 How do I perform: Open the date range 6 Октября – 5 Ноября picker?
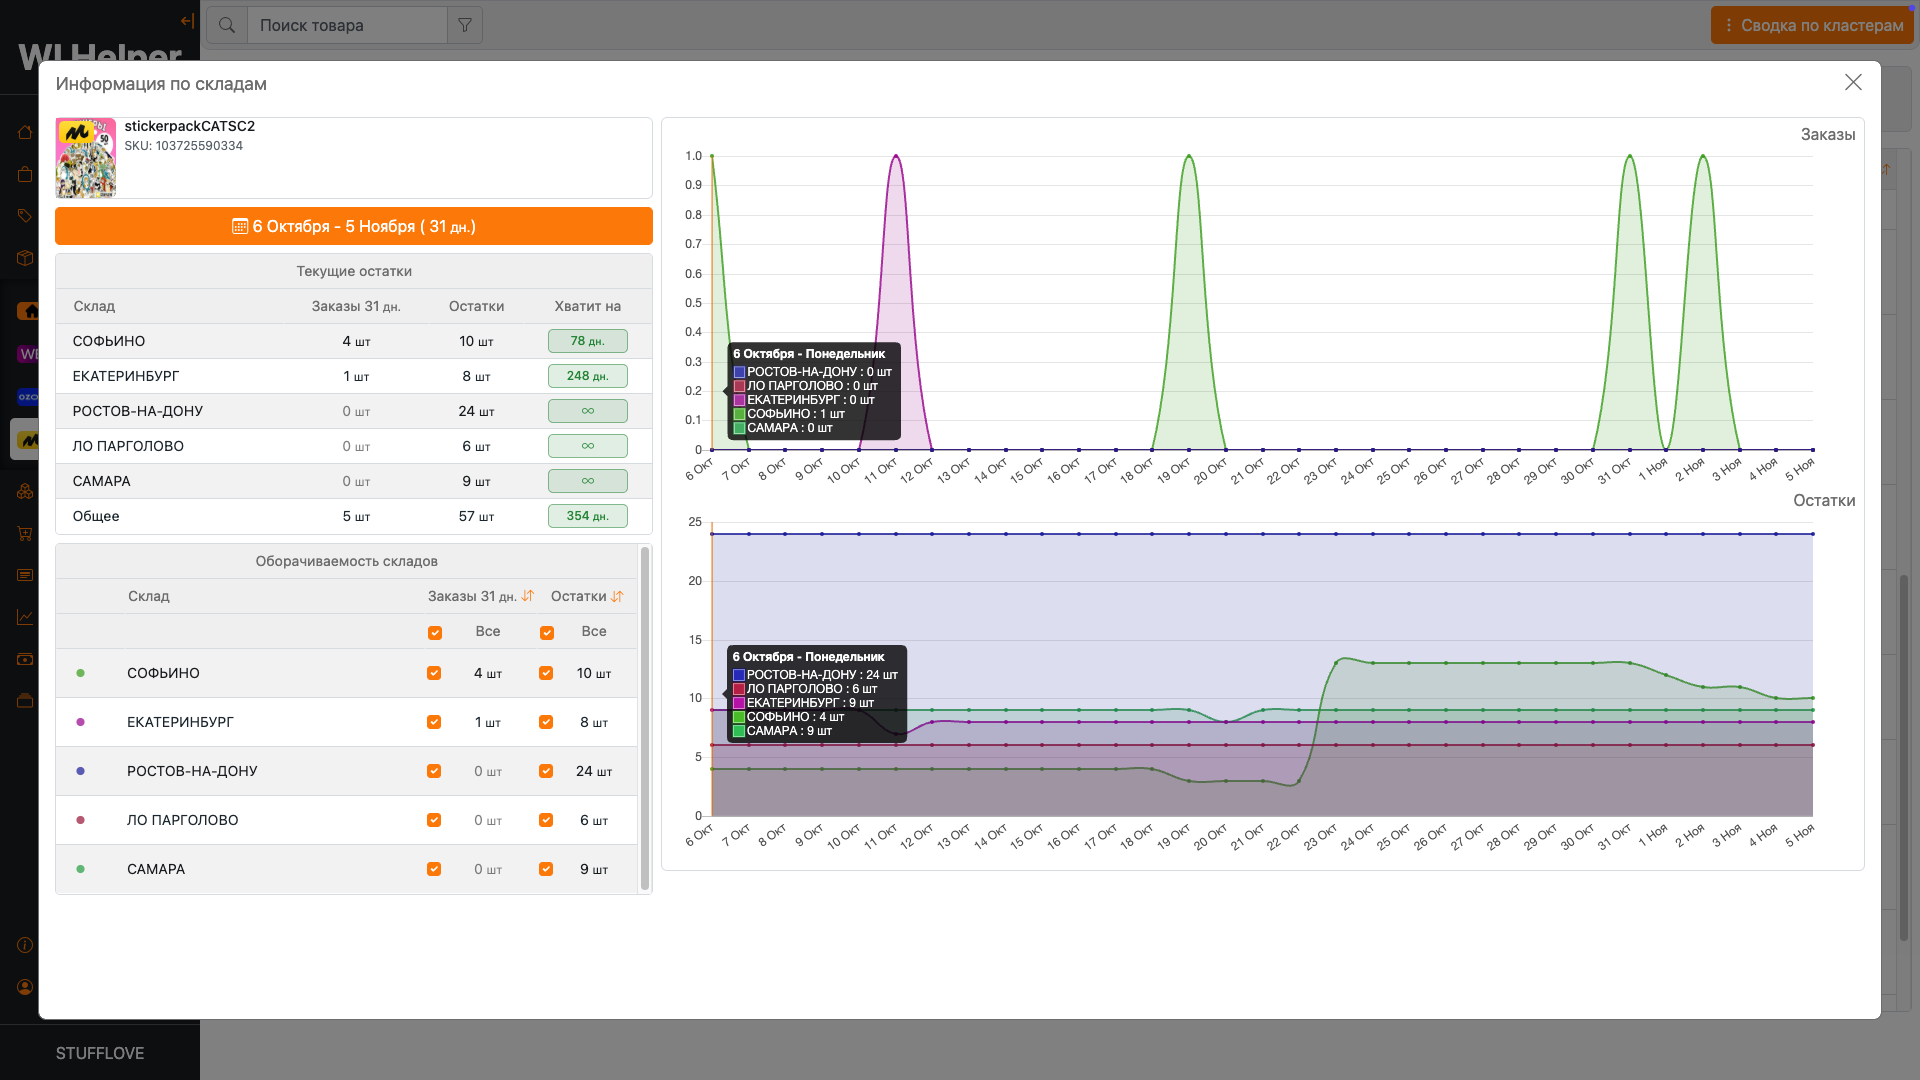point(354,226)
